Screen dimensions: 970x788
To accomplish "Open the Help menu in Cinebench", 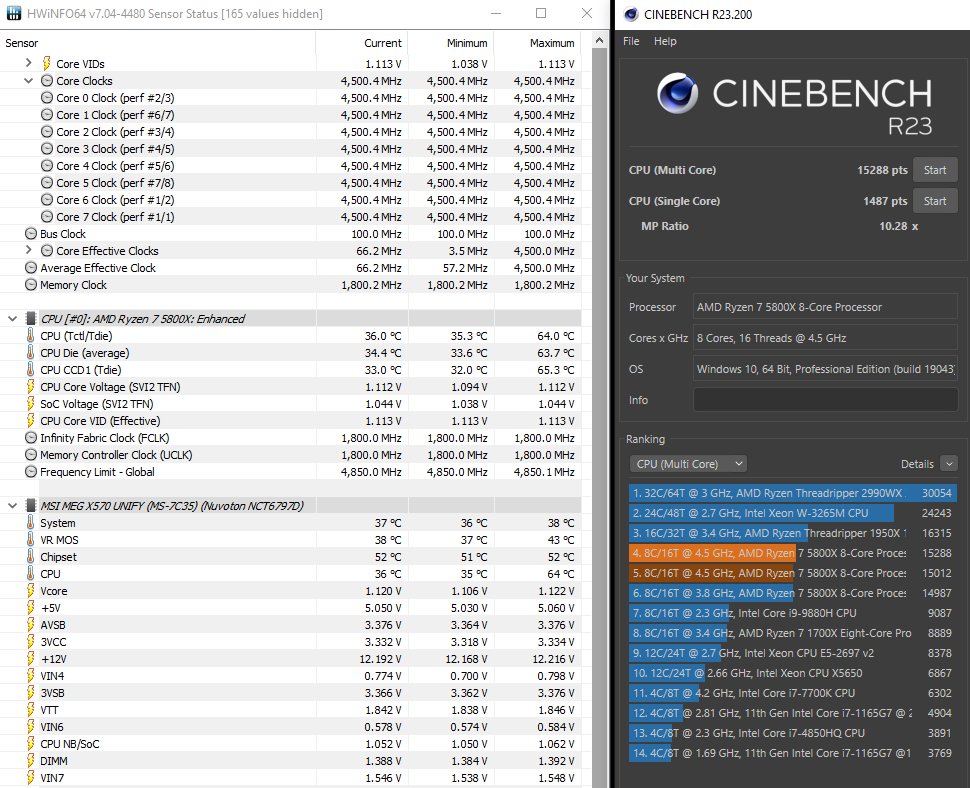I will click(665, 41).
